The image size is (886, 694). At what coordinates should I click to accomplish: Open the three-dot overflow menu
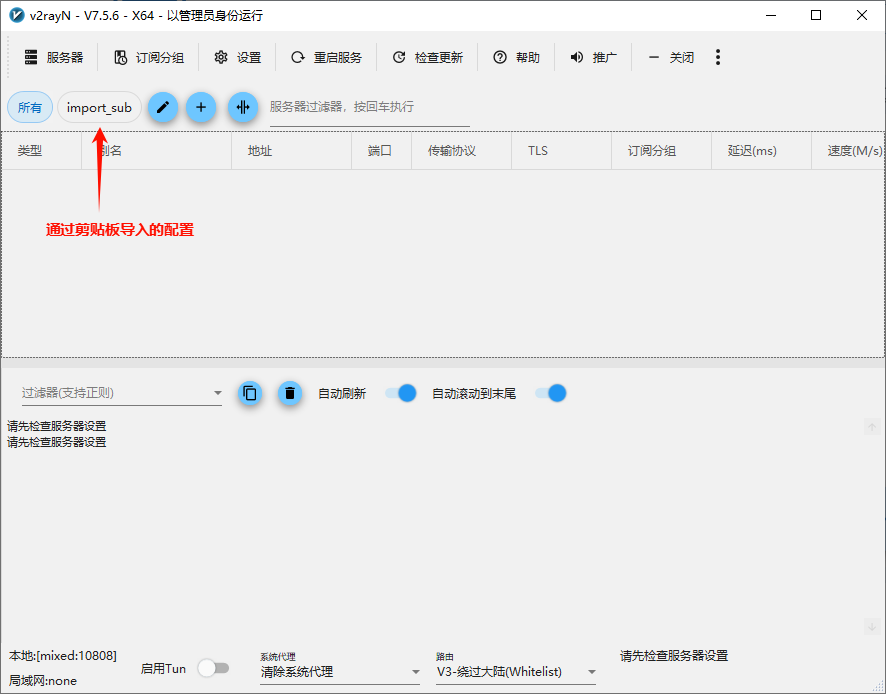pyautogui.click(x=718, y=57)
